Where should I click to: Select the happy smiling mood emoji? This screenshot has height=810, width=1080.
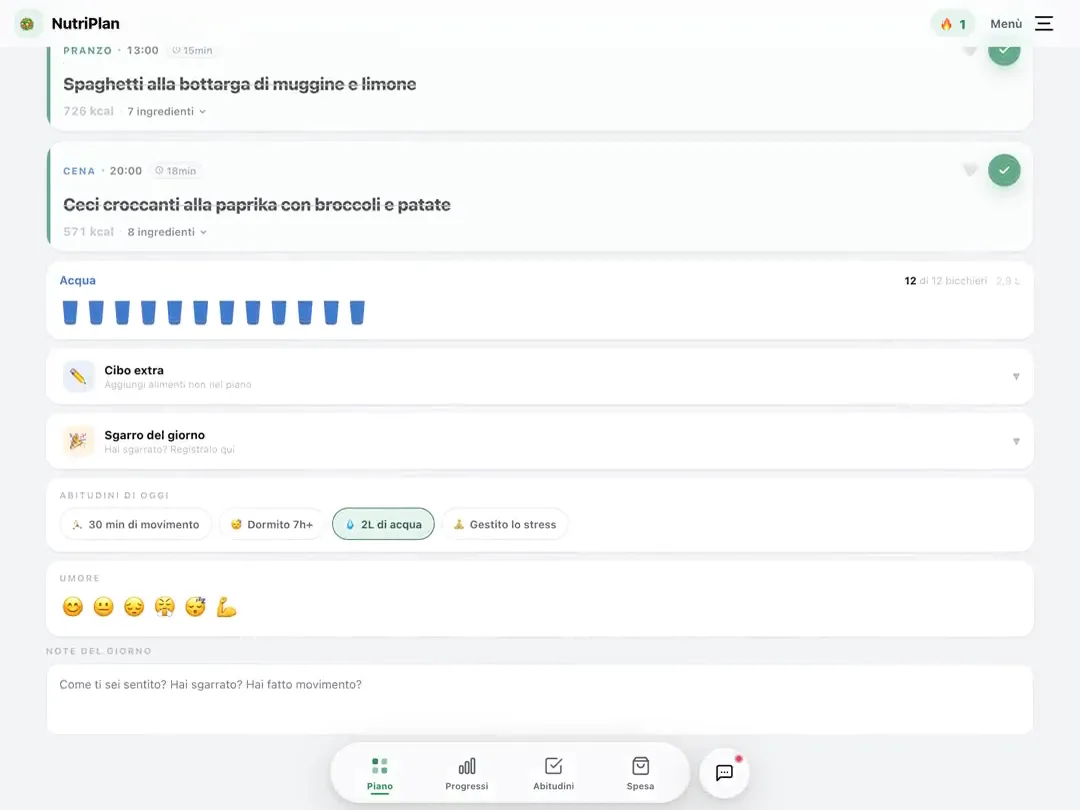tap(72, 607)
